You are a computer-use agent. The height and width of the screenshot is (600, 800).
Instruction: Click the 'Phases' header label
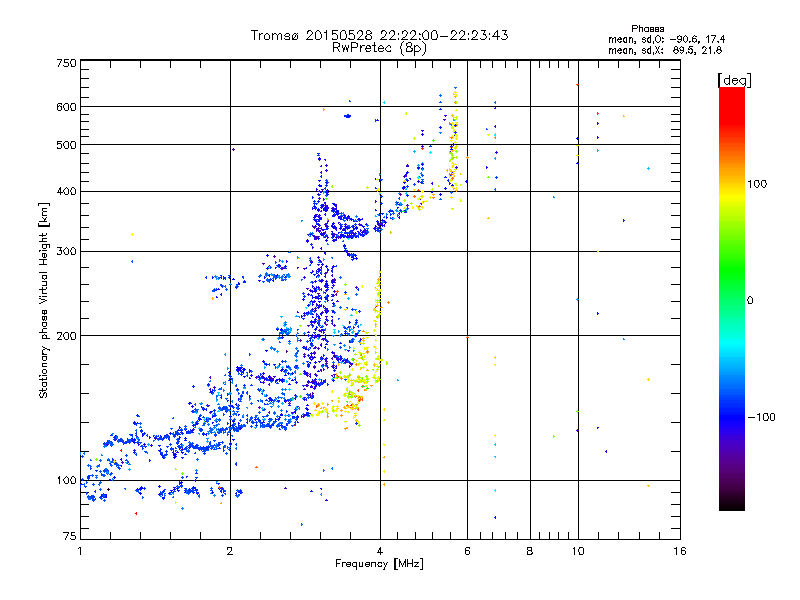tap(647, 29)
